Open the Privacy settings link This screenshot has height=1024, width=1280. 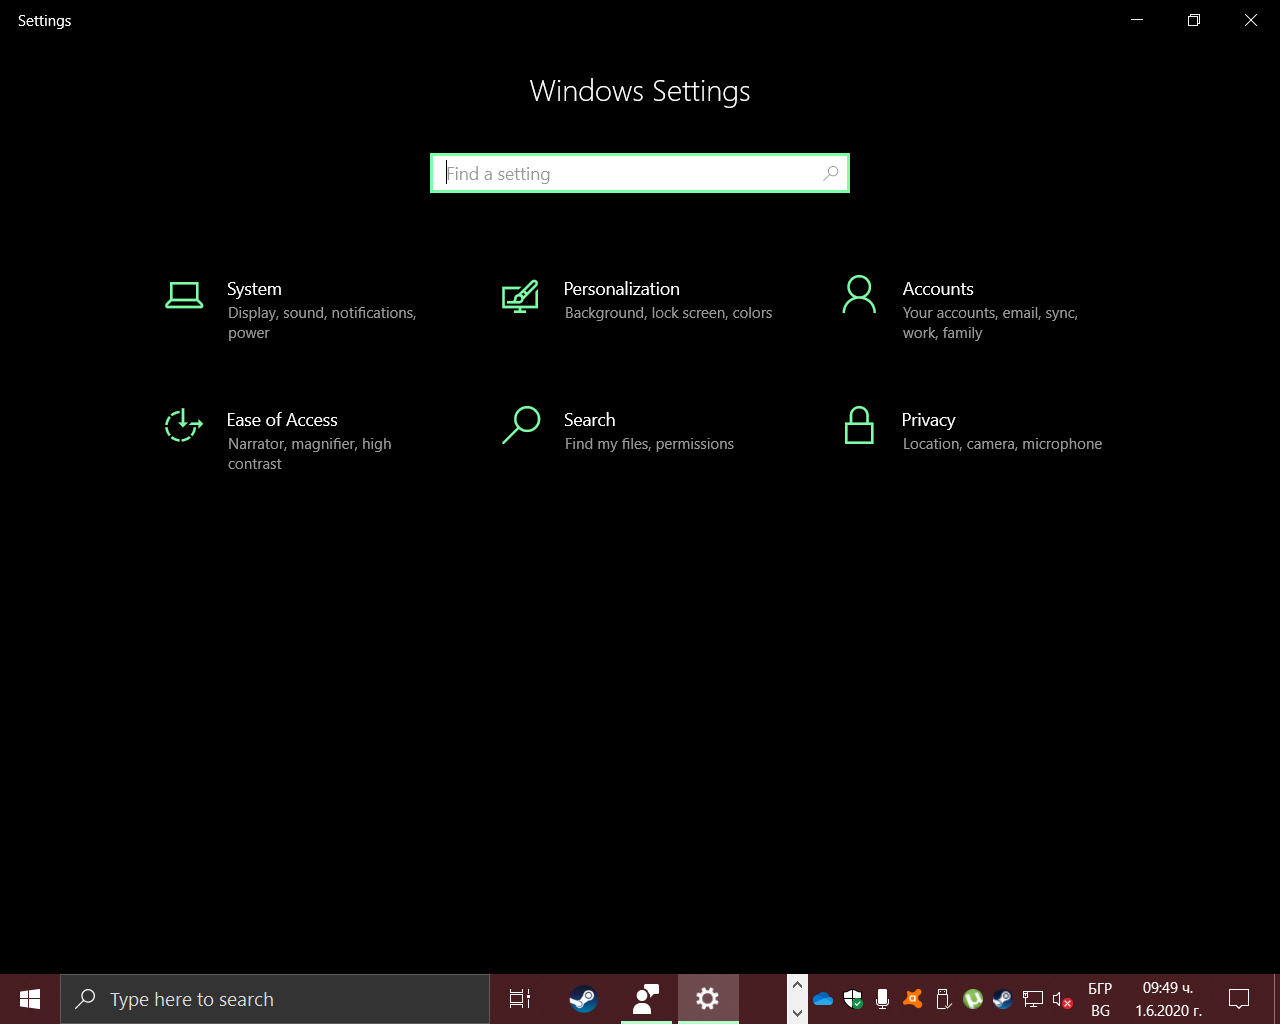(x=928, y=420)
